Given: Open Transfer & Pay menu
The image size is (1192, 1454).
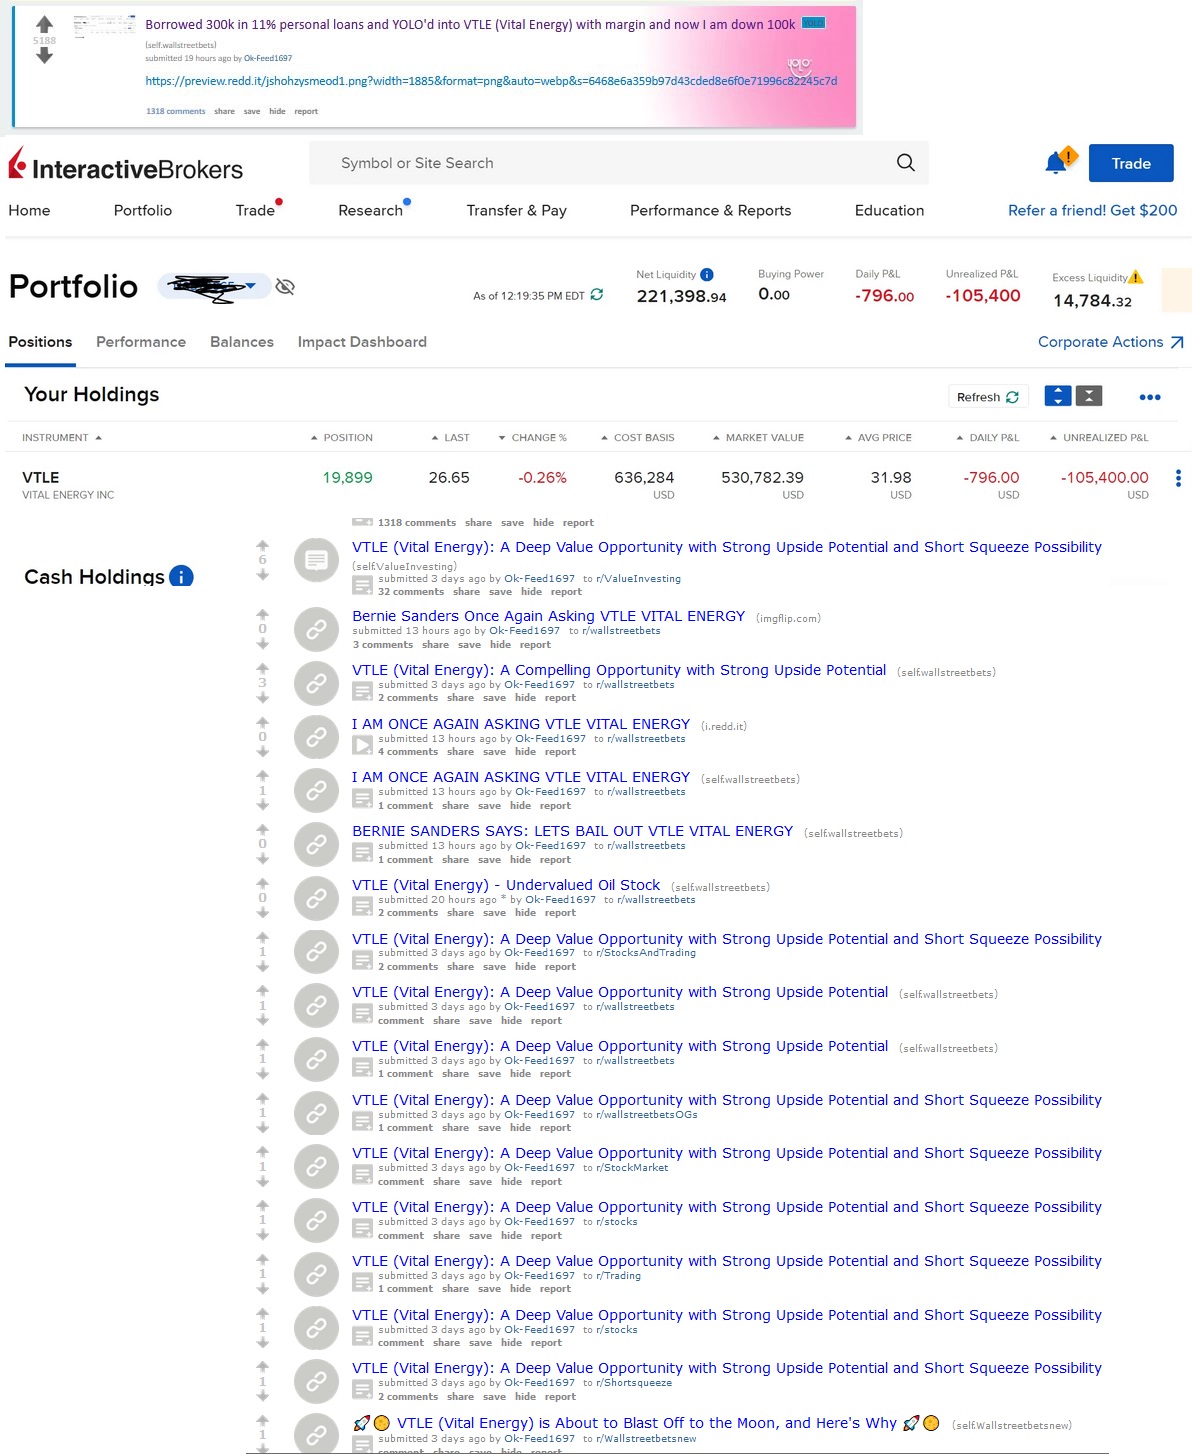Looking at the screenshot, I should 517,210.
